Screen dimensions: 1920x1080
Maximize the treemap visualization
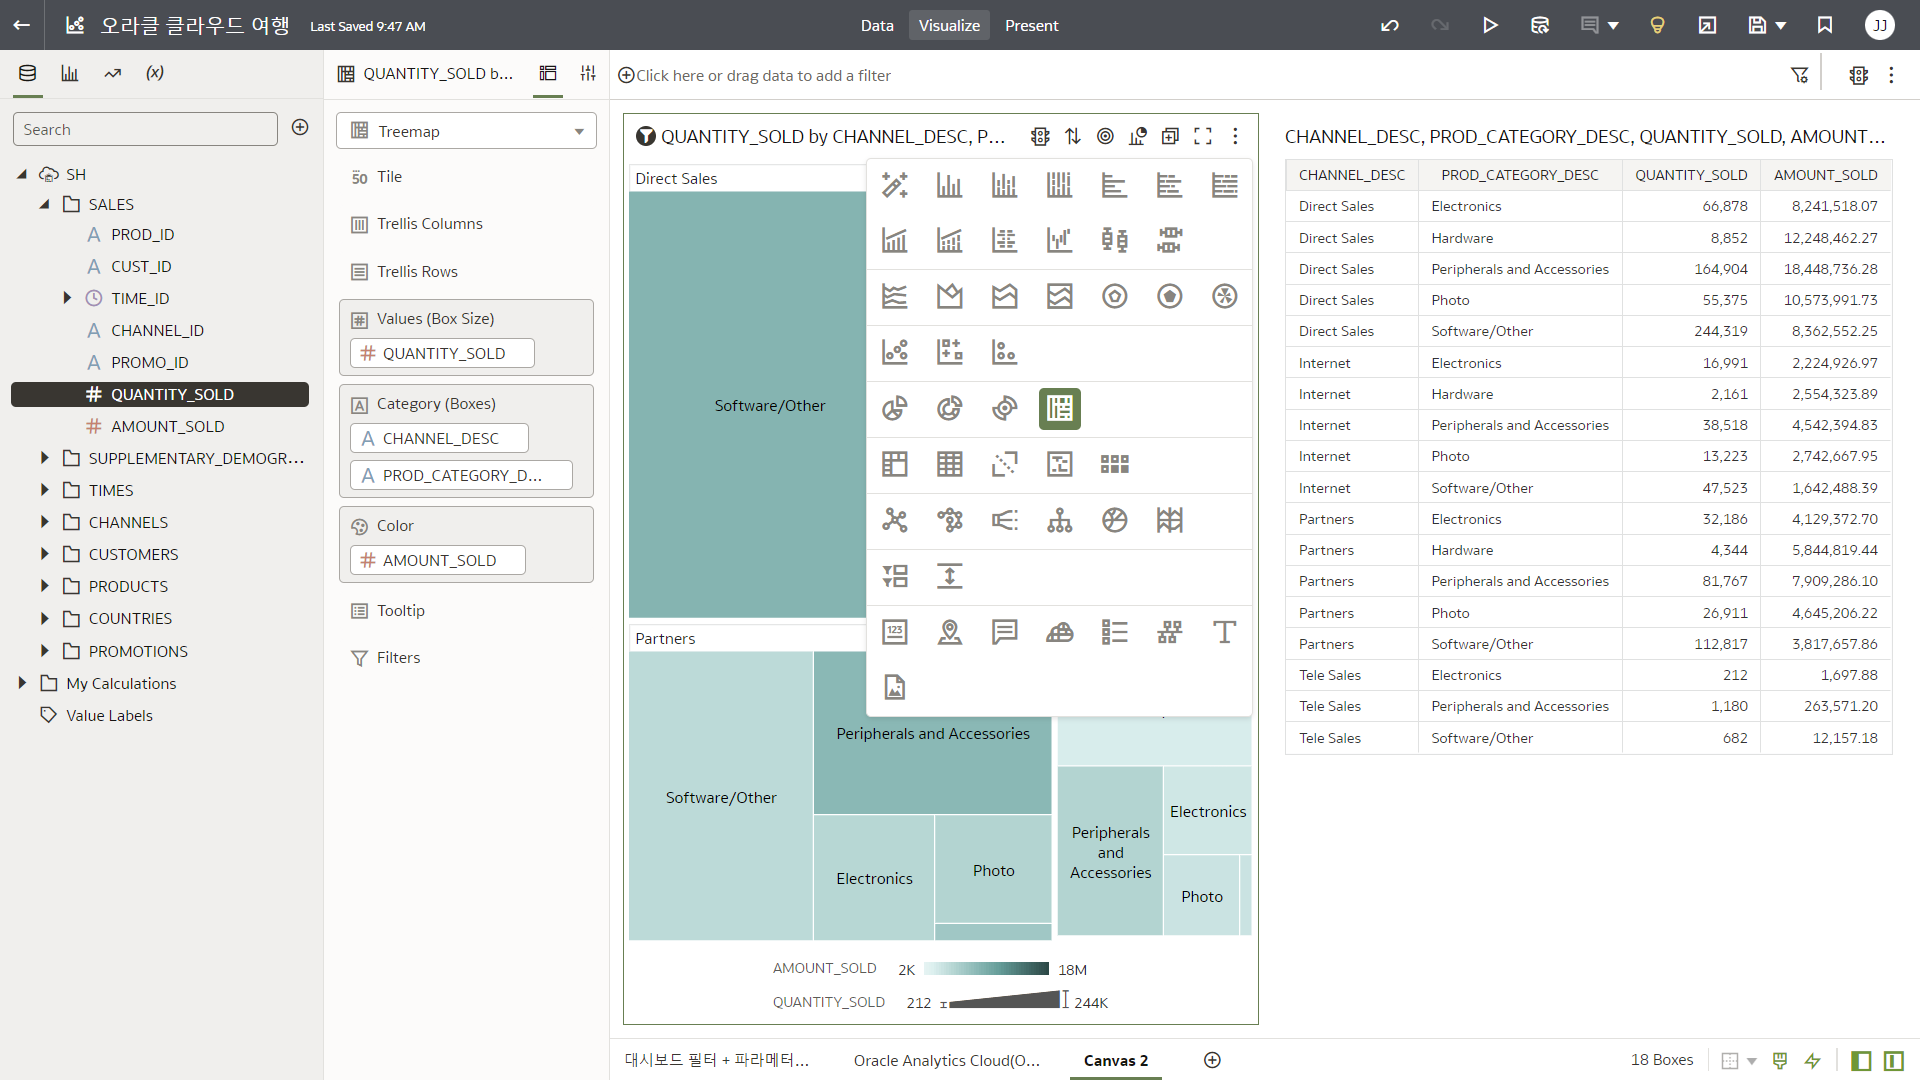click(1203, 136)
